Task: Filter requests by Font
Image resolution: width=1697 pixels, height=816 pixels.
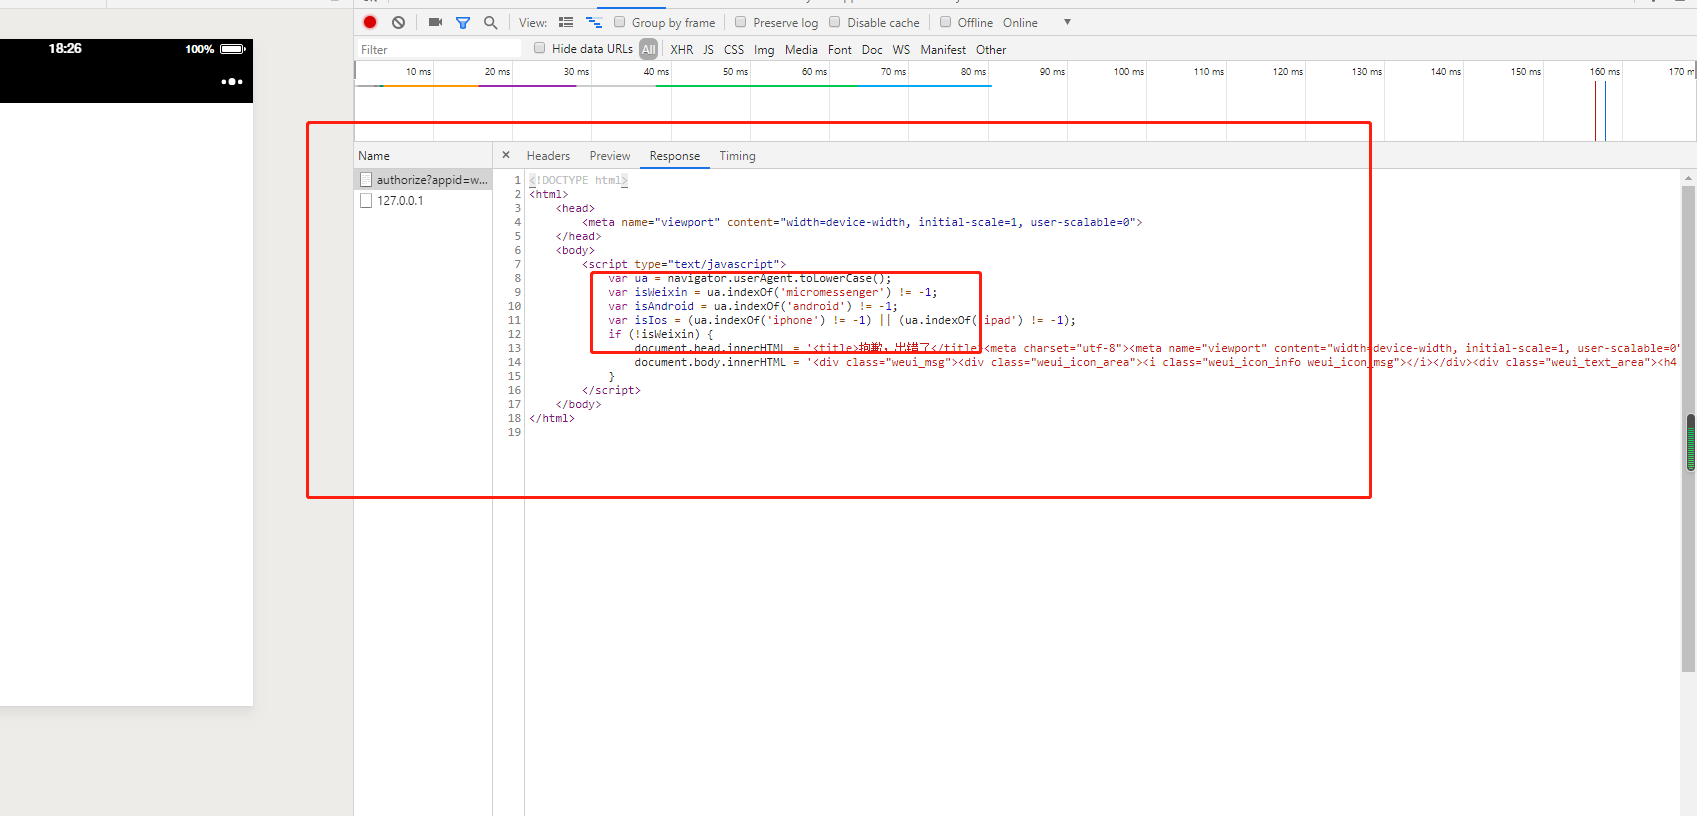Action: pyautogui.click(x=840, y=49)
